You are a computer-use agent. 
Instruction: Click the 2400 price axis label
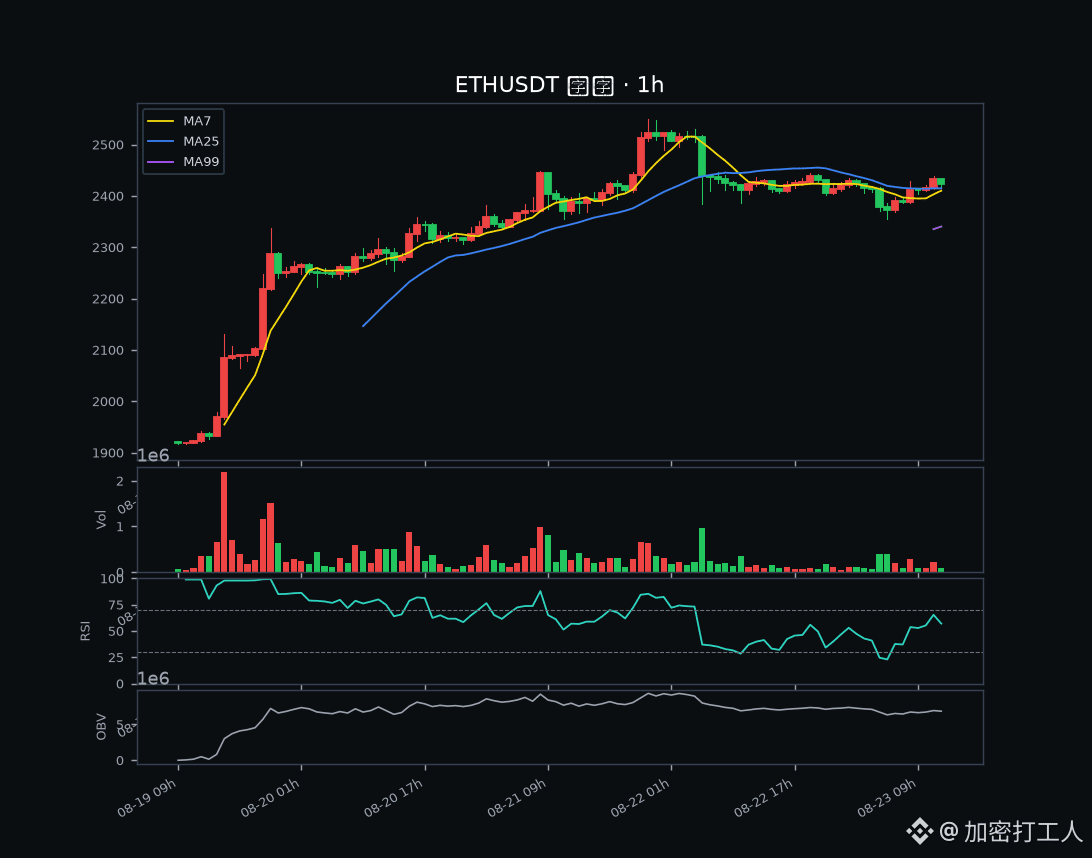pyautogui.click(x=108, y=197)
